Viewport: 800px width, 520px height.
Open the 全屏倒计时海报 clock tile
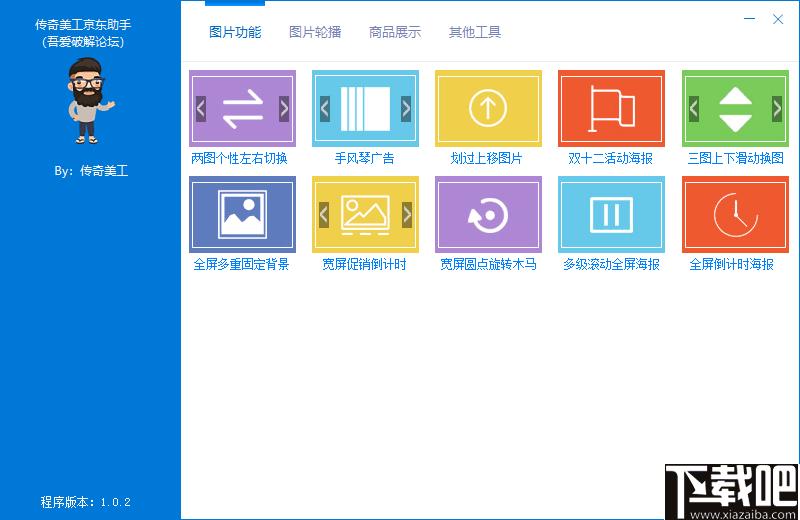coord(735,214)
